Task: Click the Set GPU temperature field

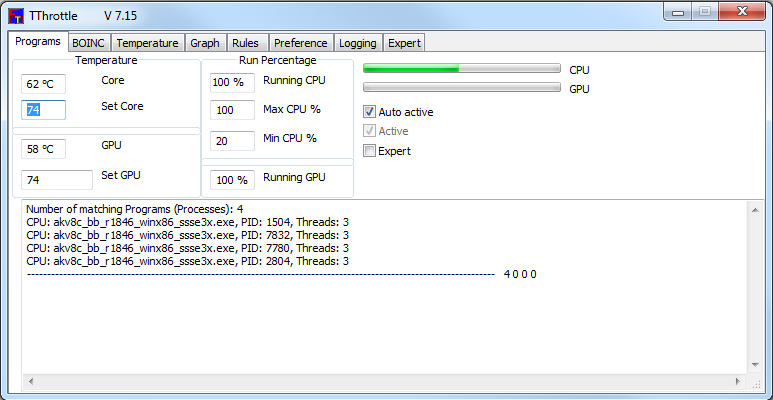Action: point(57,180)
